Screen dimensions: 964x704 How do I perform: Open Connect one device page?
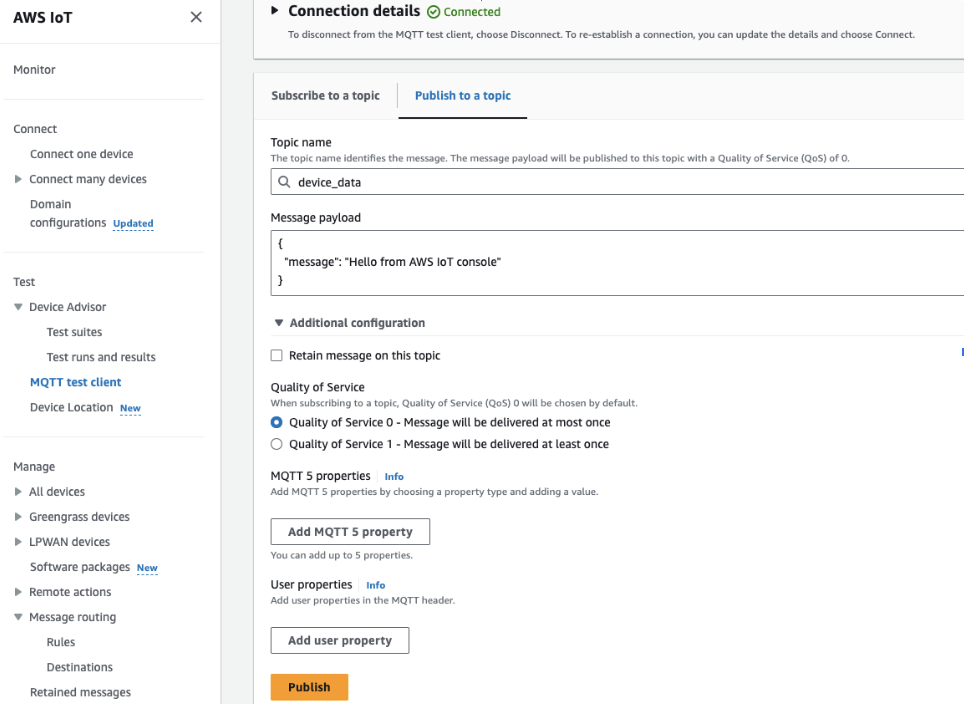pos(82,154)
